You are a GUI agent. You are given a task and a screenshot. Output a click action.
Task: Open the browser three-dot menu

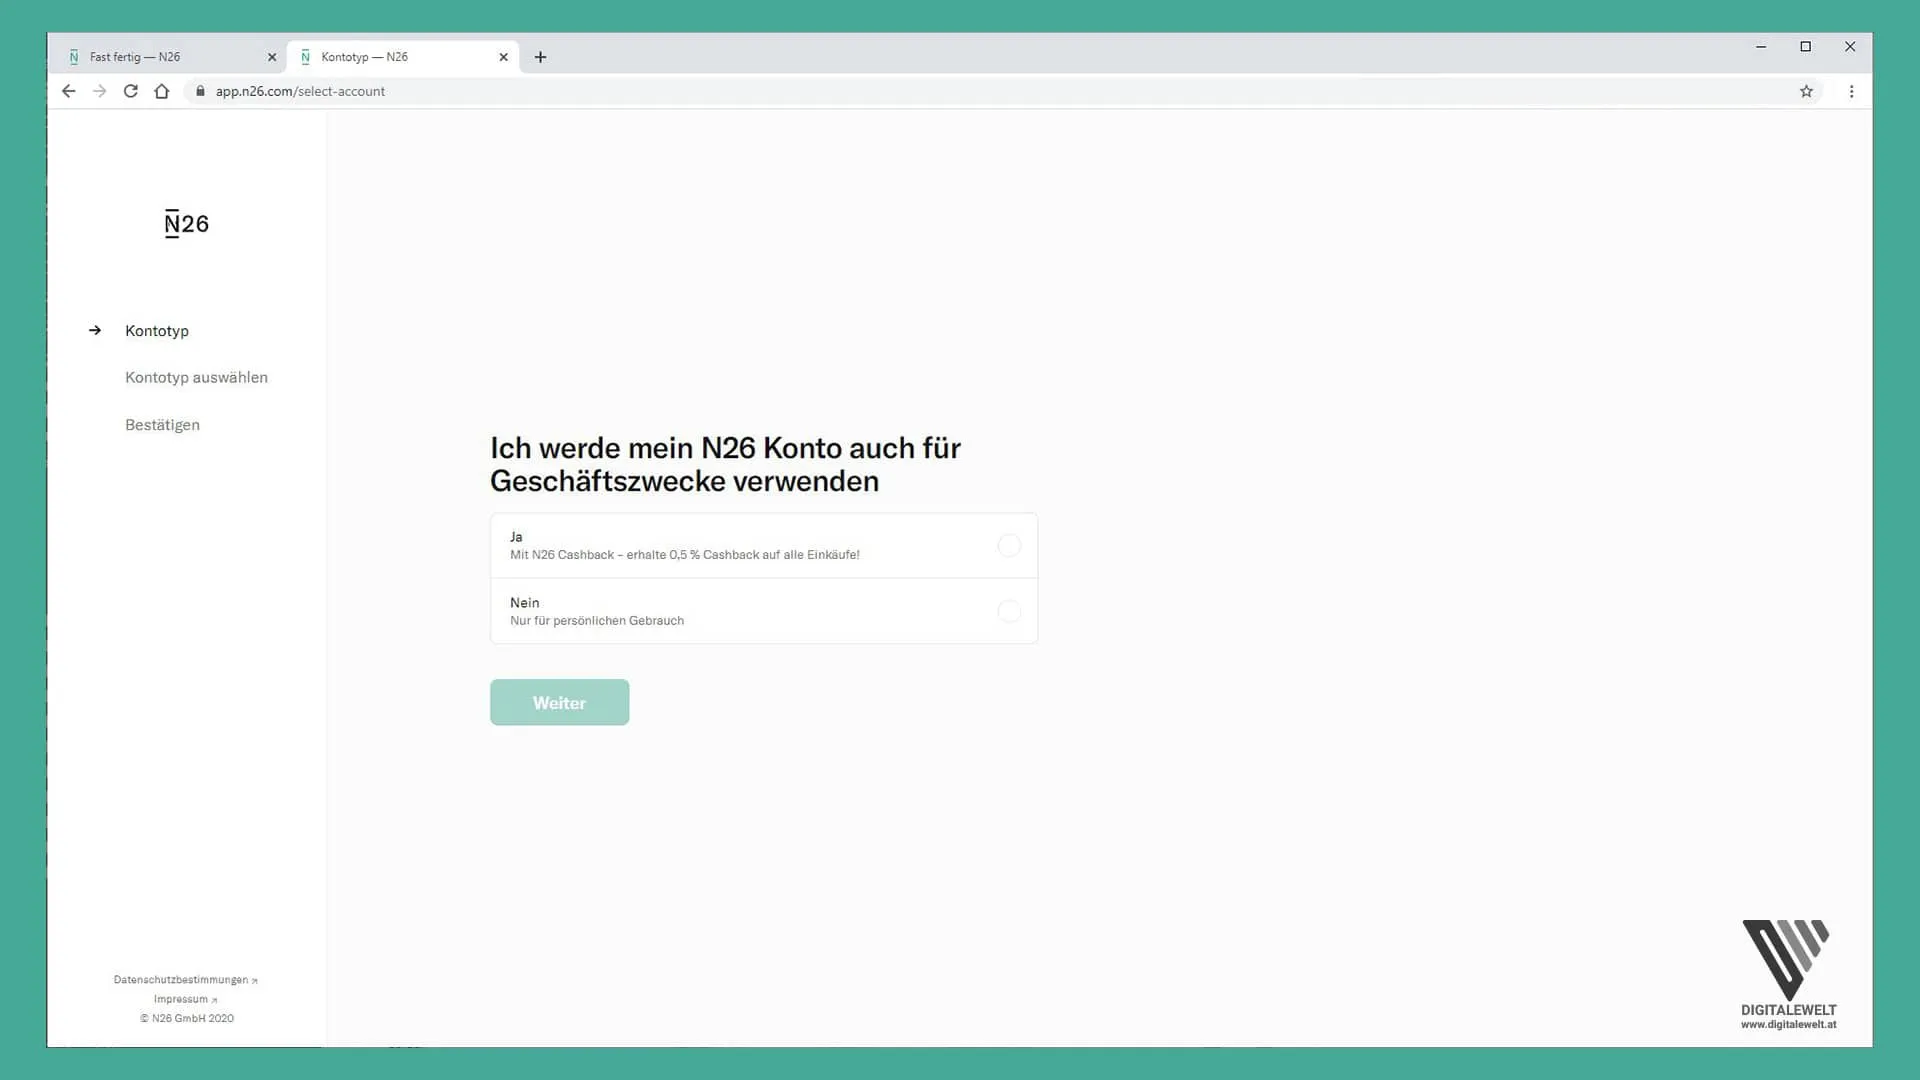point(1851,91)
